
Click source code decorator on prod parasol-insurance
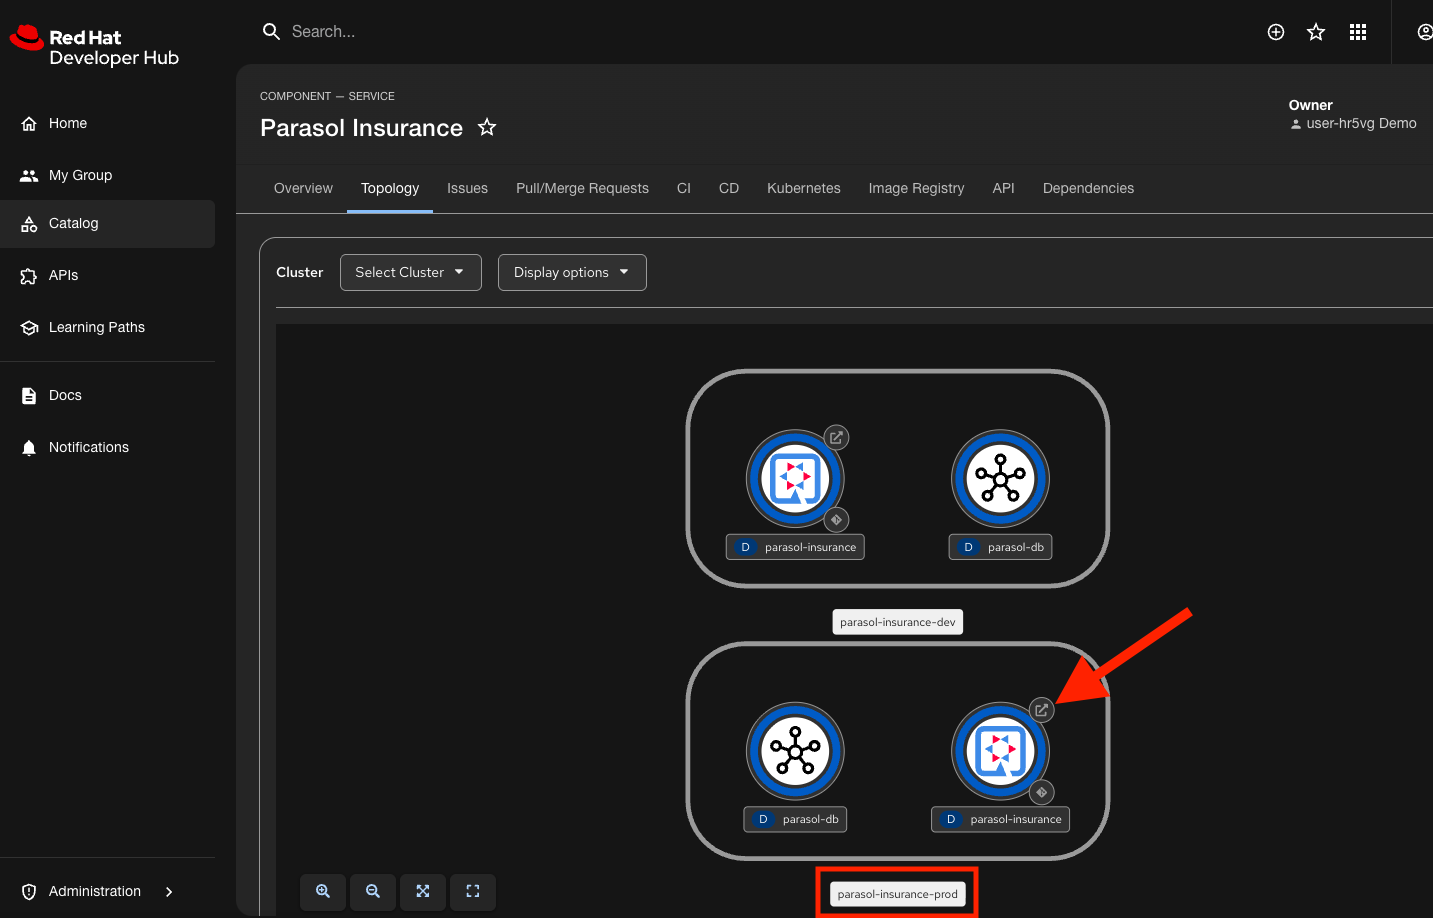(1041, 792)
